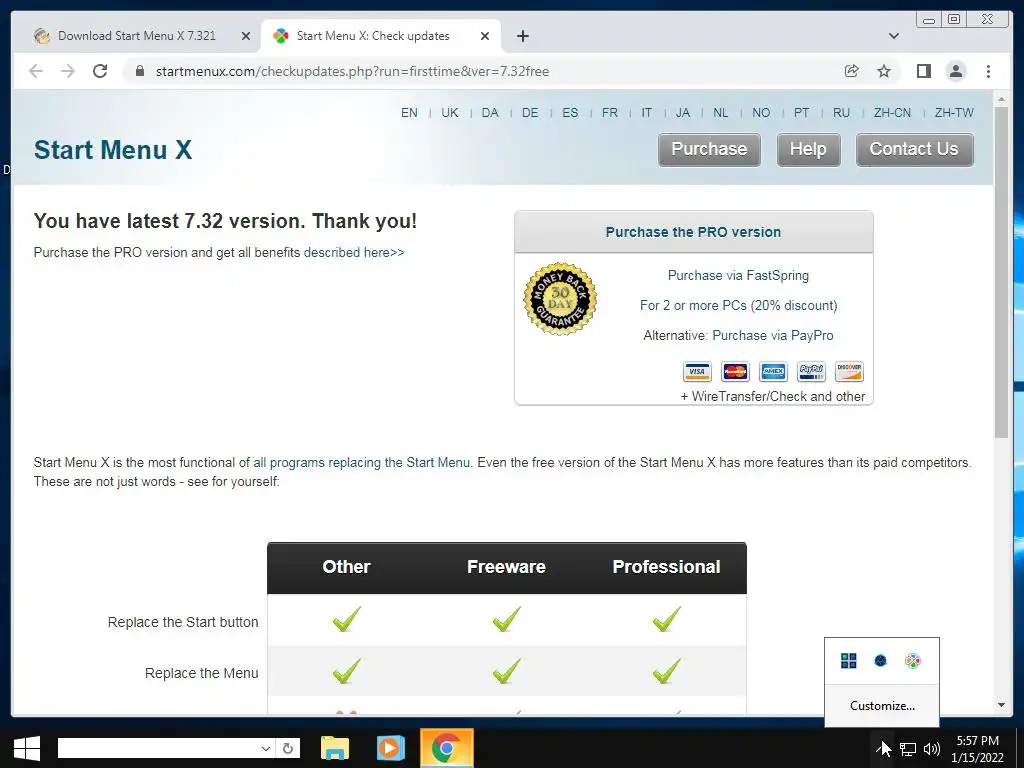Click the Professional column header
Viewport: 1024px width, 768px height.
tap(666, 567)
